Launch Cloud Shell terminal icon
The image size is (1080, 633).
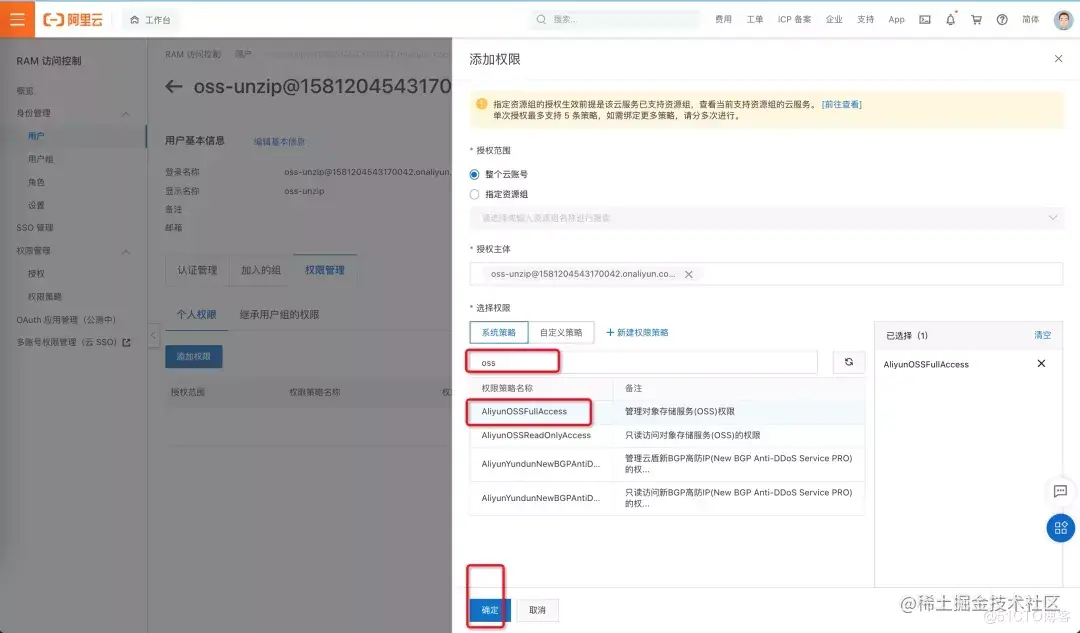[x=925, y=19]
